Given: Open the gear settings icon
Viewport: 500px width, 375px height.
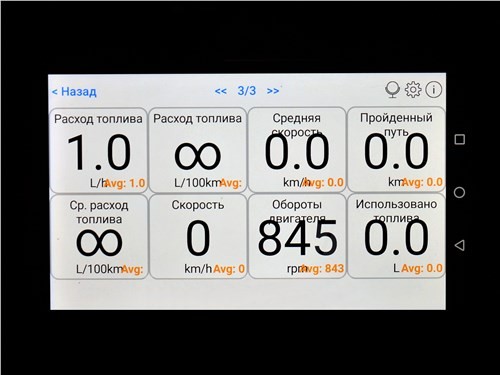Looking at the screenshot, I should (x=413, y=90).
